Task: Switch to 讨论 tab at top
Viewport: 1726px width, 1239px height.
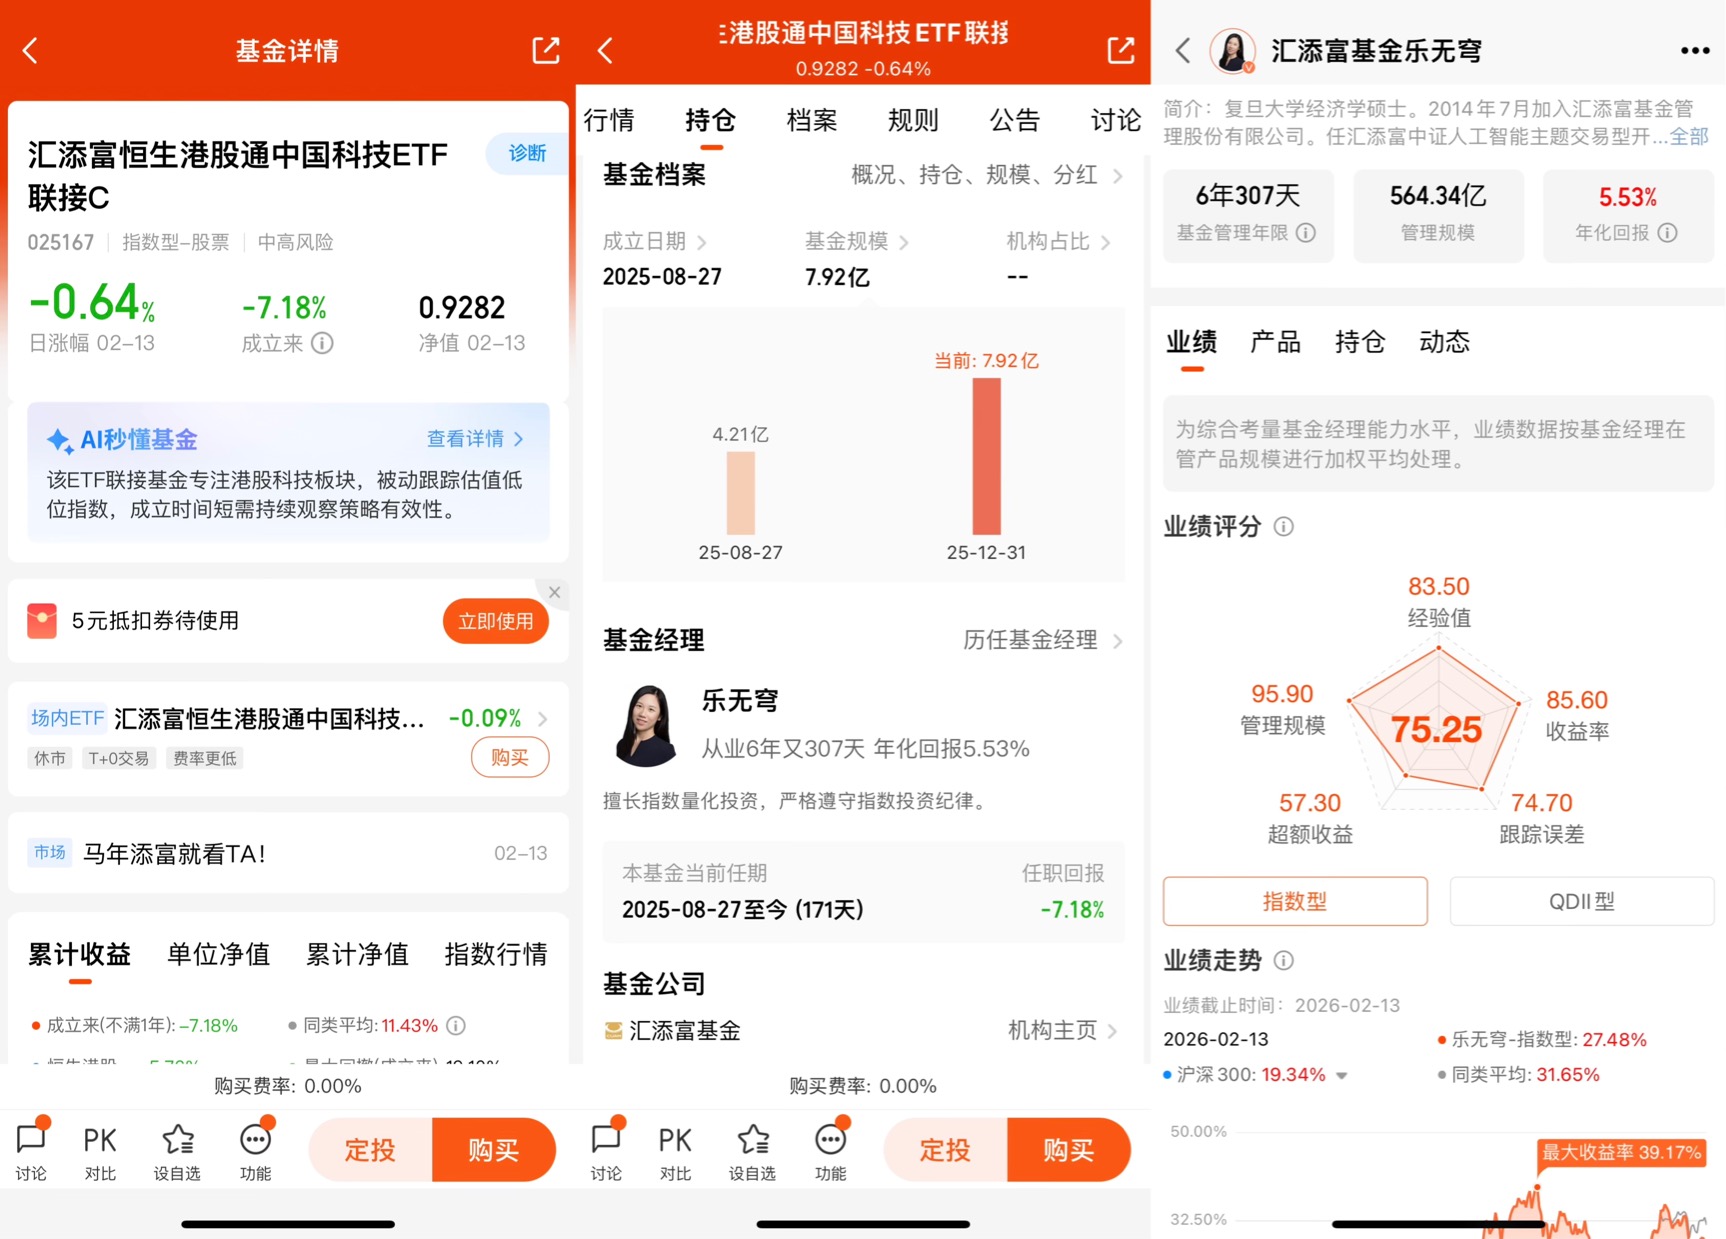Action: tap(1116, 121)
